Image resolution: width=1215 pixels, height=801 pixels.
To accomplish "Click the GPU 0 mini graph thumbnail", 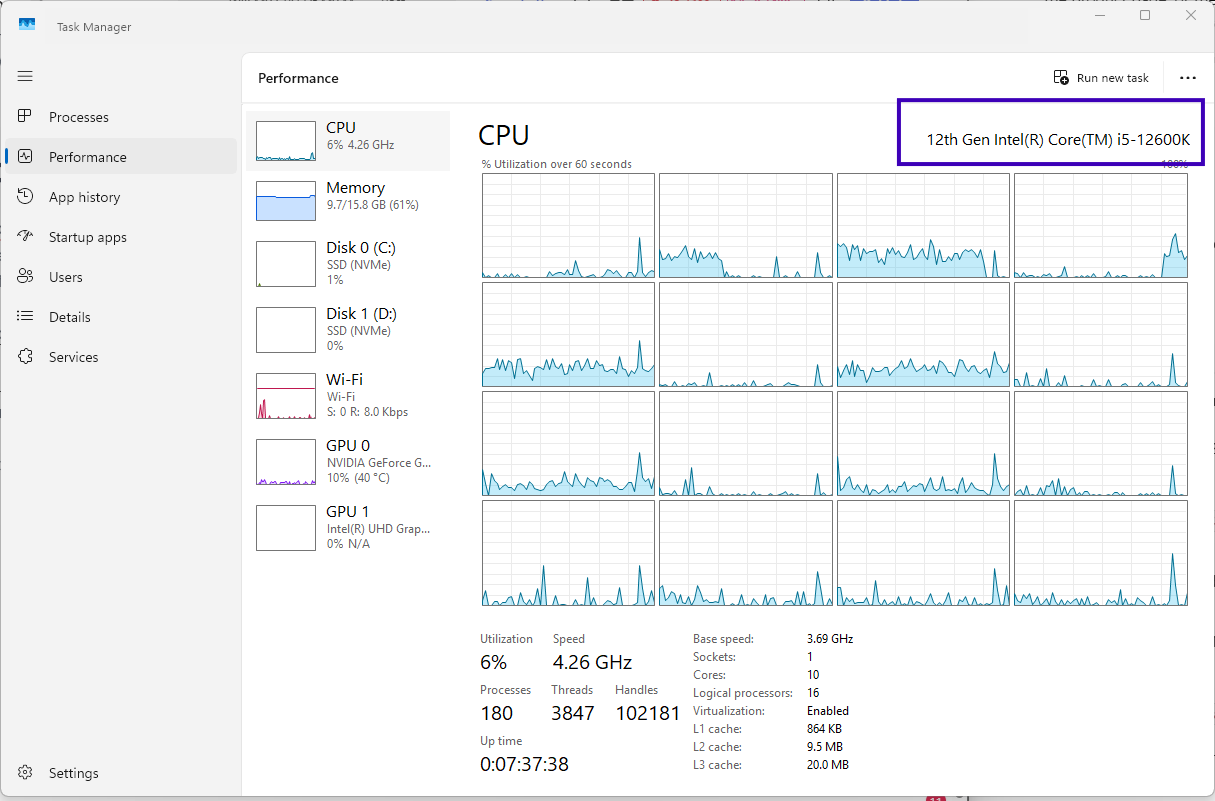I will pos(286,462).
